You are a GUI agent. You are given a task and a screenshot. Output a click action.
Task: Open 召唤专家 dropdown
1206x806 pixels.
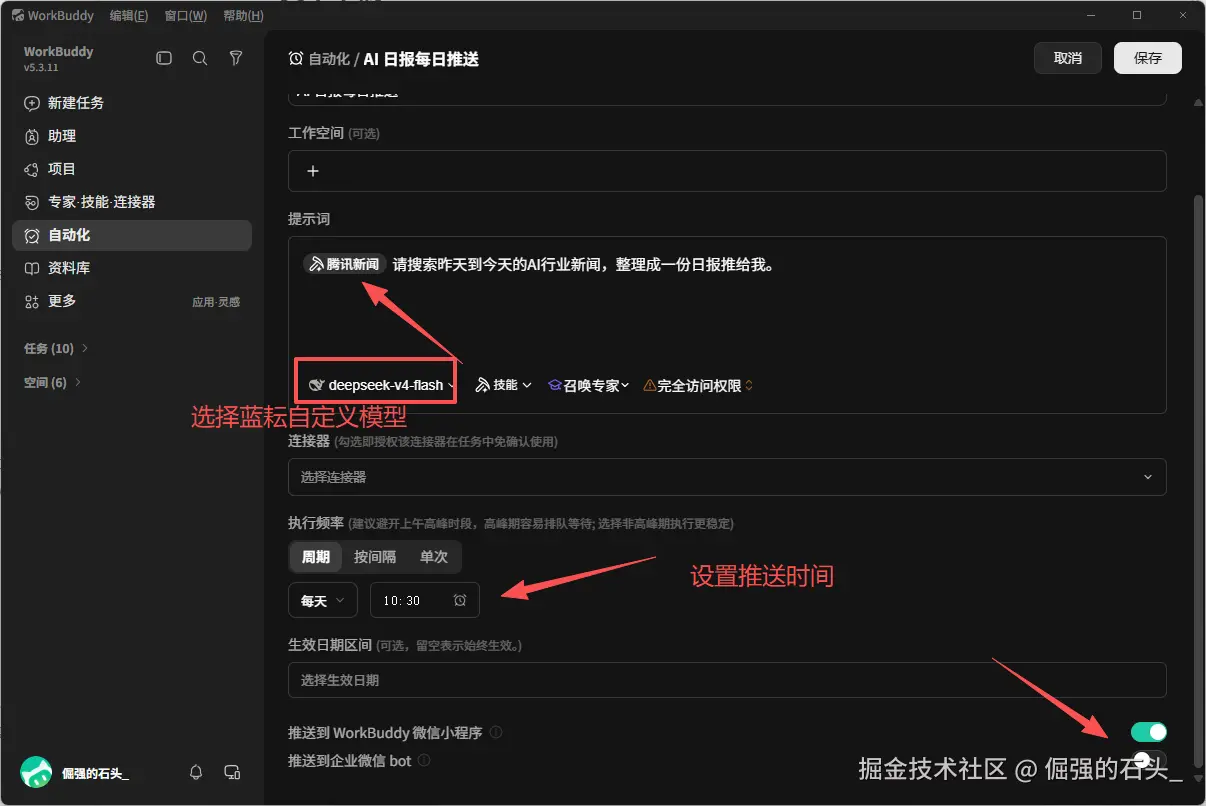pos(588,385)
